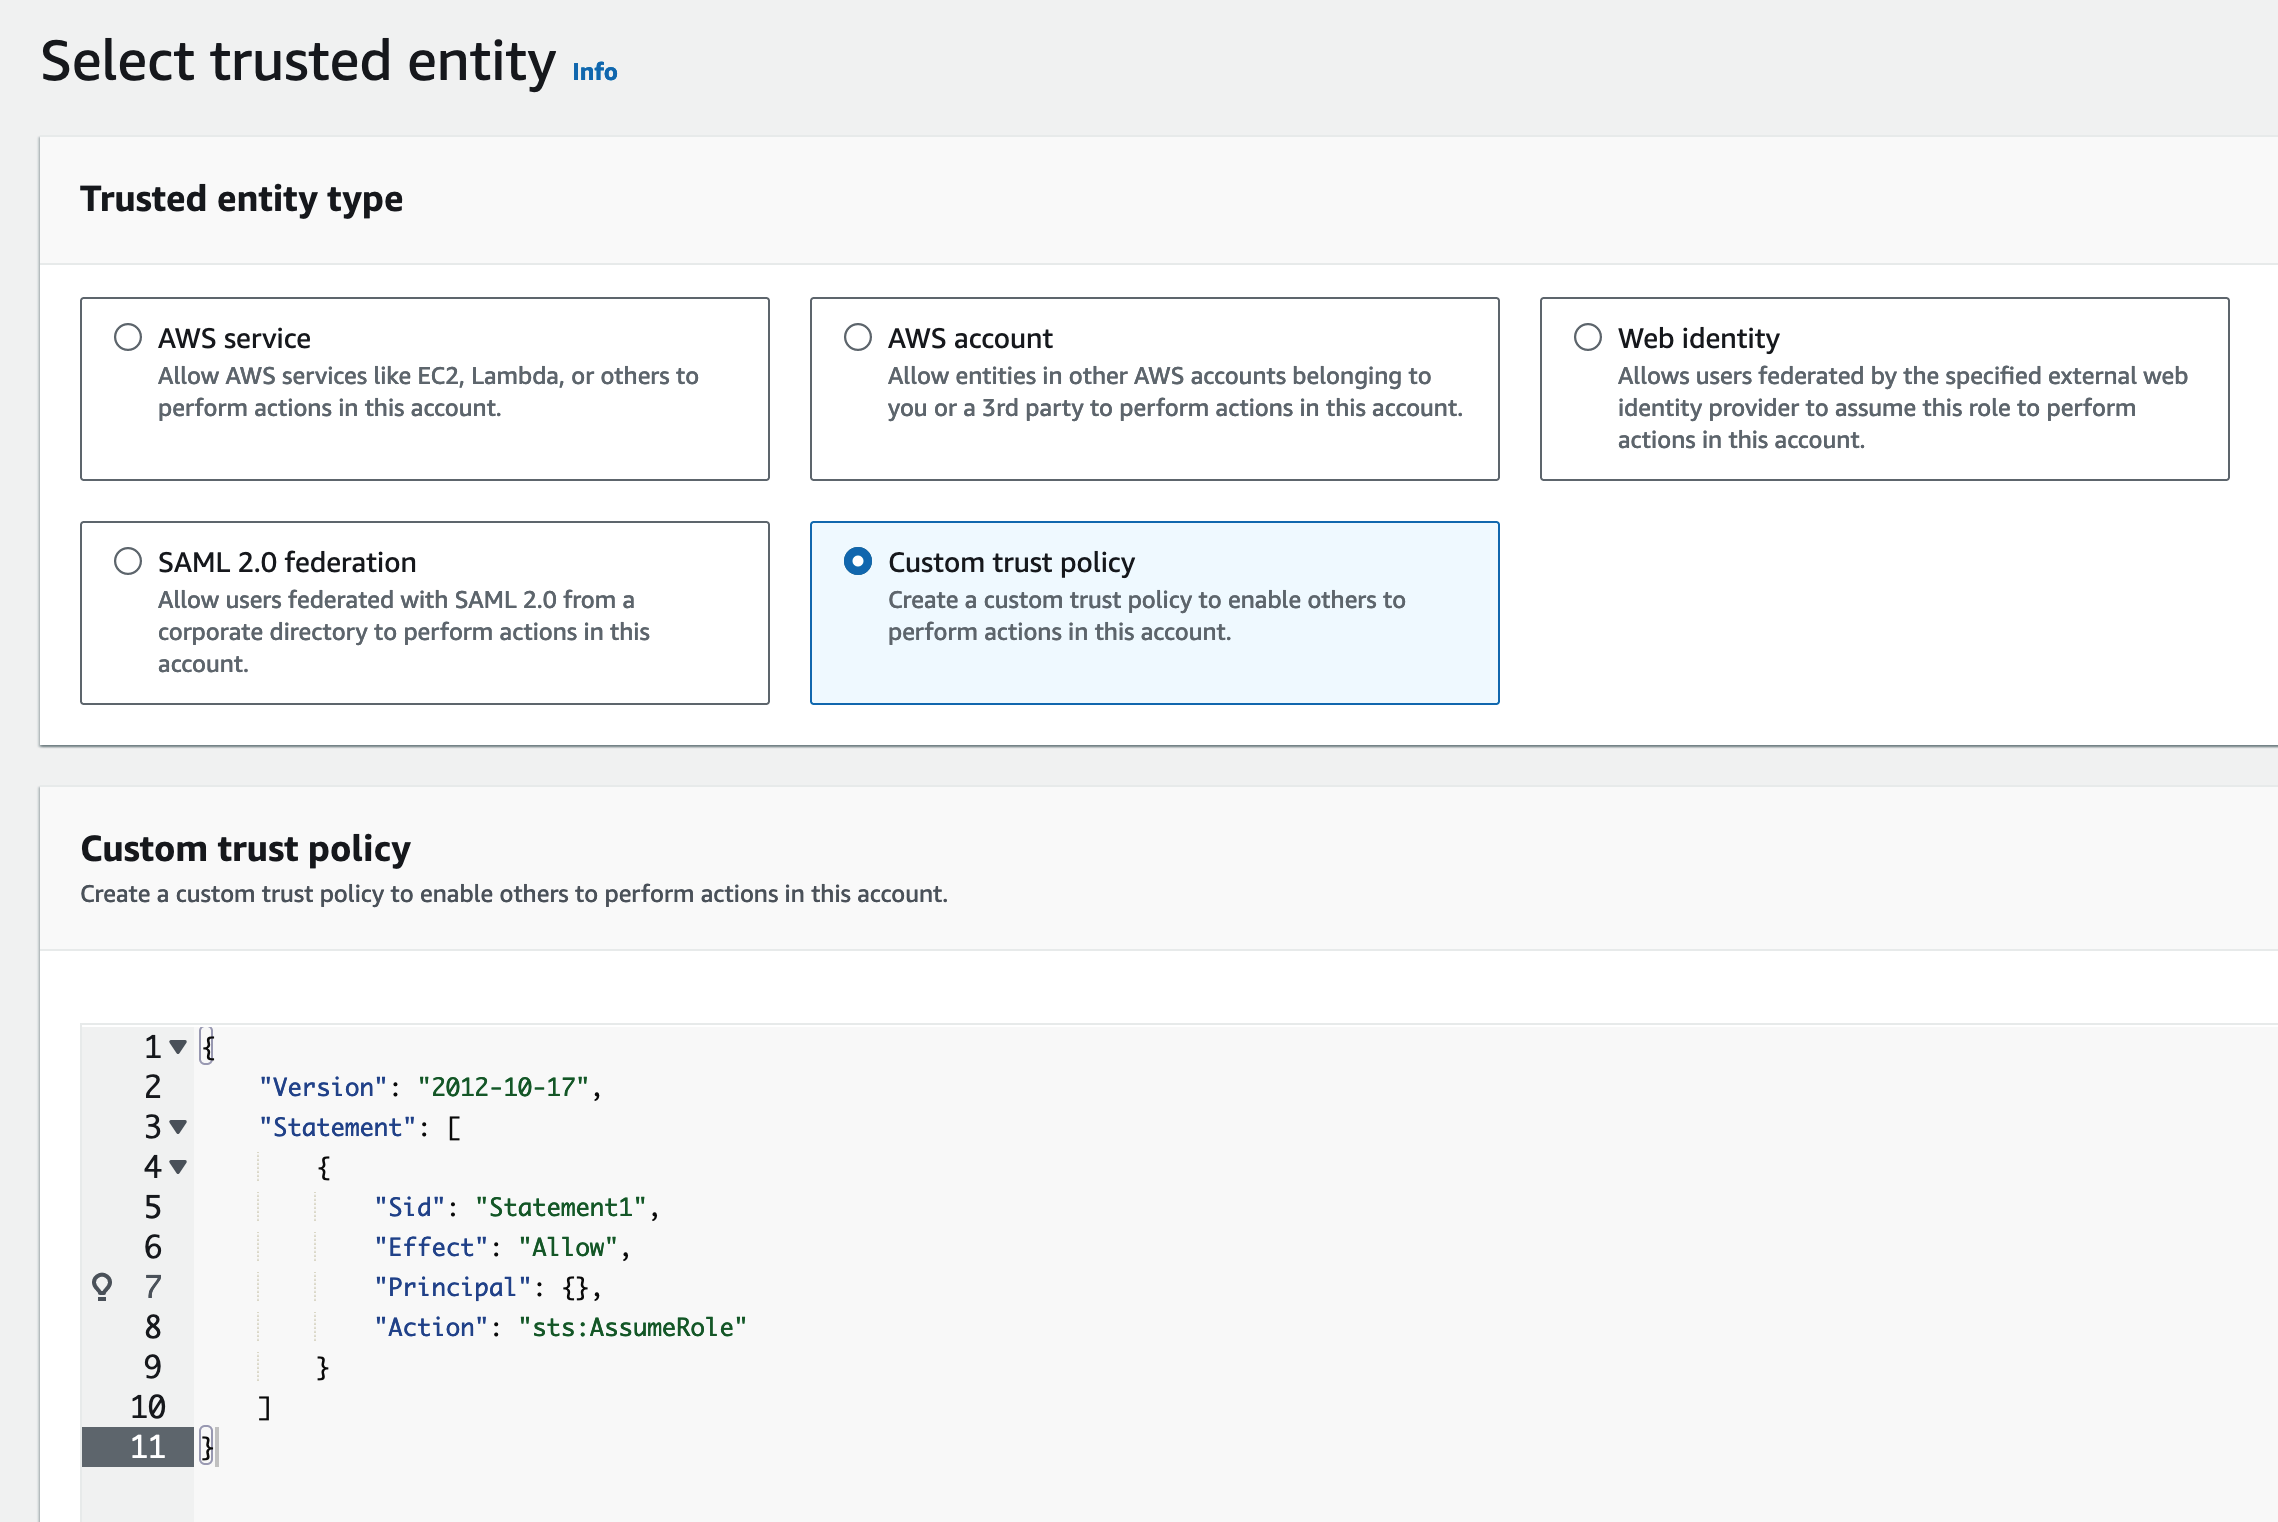Click the "Allow" effect value on line 6
The image size is (2278, 1522).
(x=568, y=1247)
